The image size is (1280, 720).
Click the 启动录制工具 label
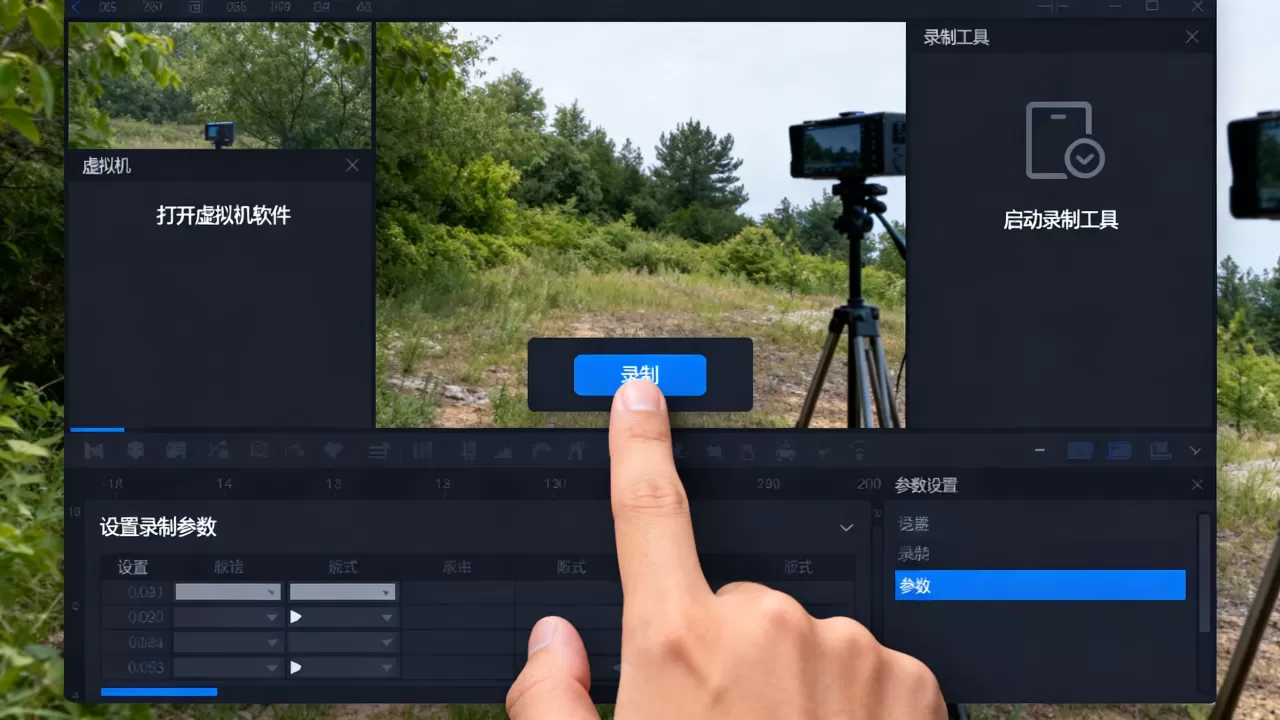pos(1061,220)
